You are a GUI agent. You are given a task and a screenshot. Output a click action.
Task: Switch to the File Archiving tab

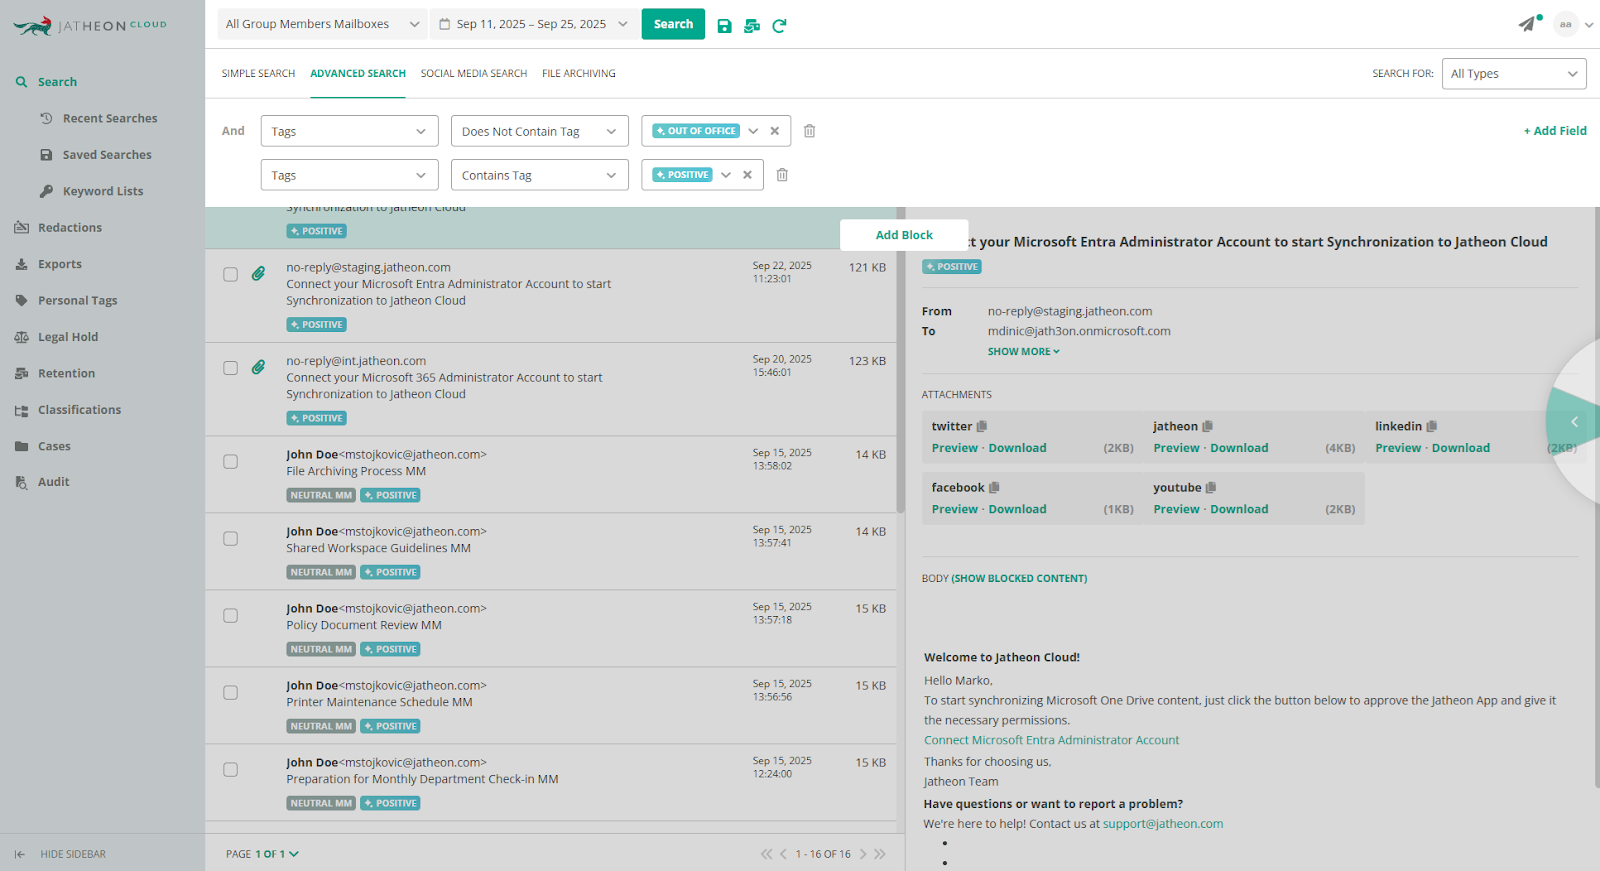pyautogui.click(x=579, y=74)
